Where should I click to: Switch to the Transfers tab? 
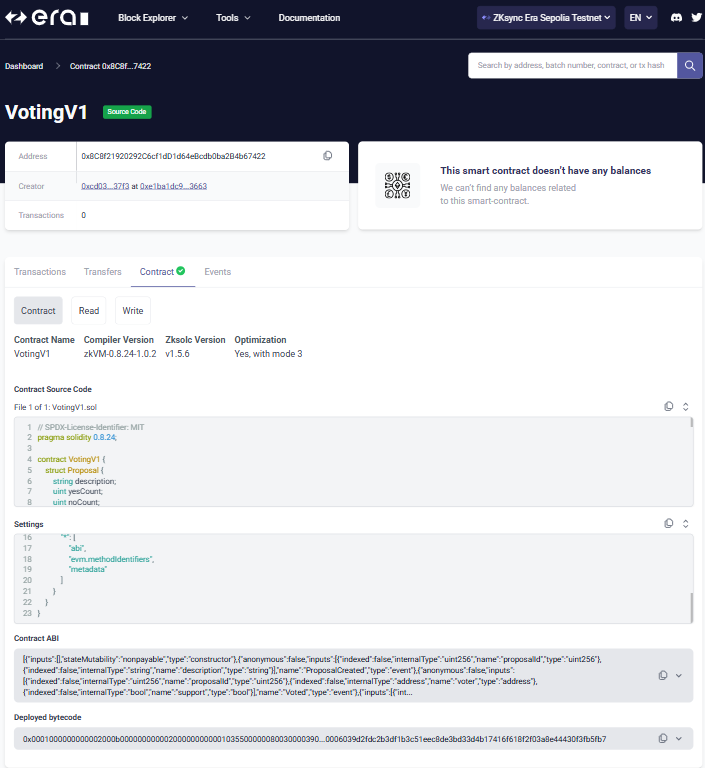[x=102, y=272]
